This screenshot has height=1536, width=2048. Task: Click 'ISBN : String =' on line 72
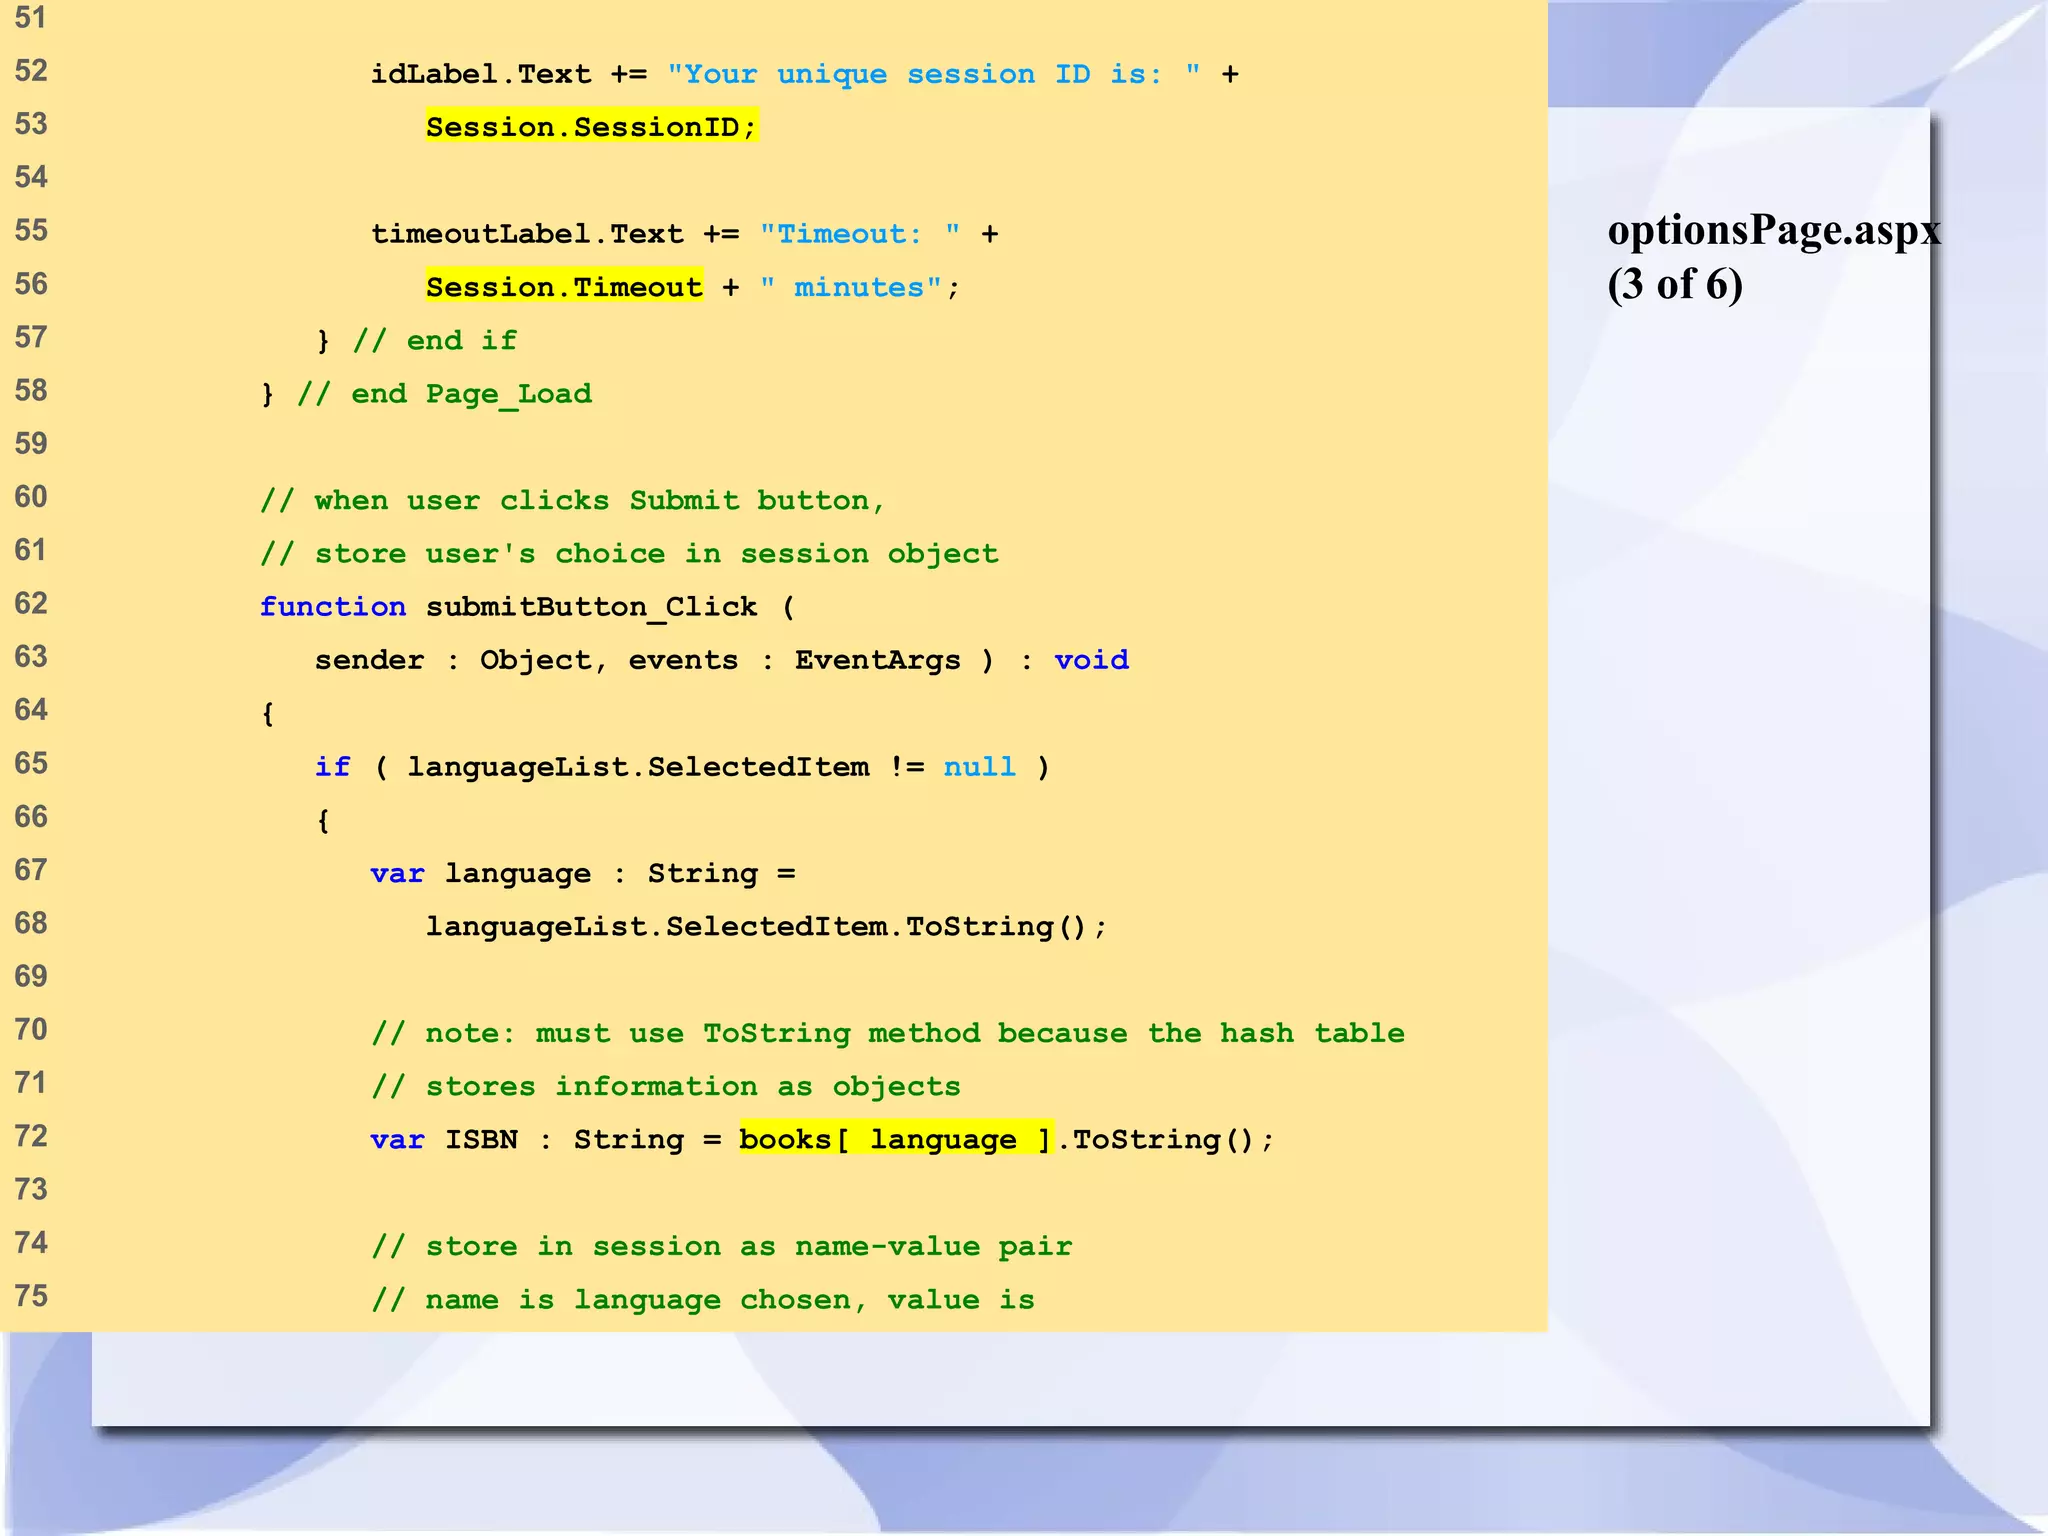point(583,1140)
